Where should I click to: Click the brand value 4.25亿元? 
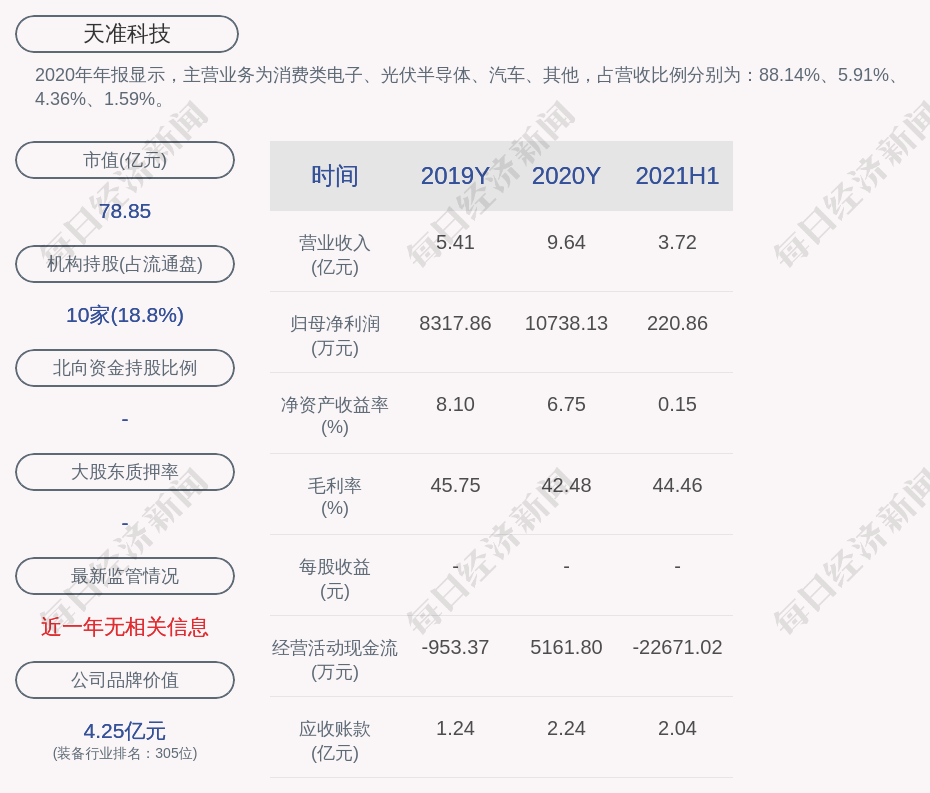tap(125, 731)
